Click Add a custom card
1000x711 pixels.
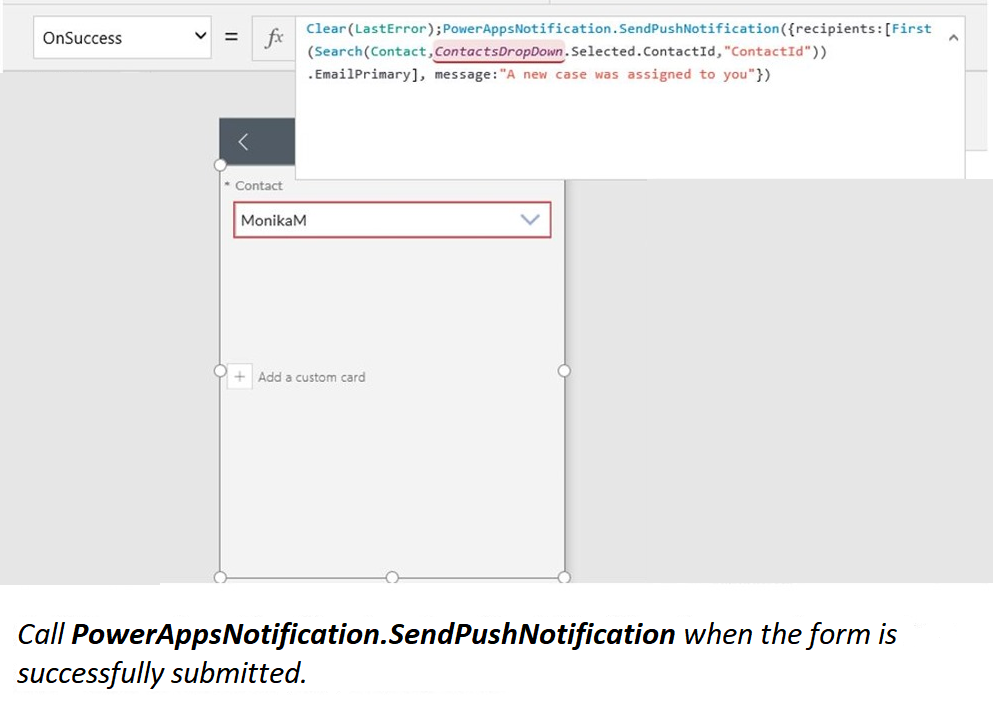point(311,377)
